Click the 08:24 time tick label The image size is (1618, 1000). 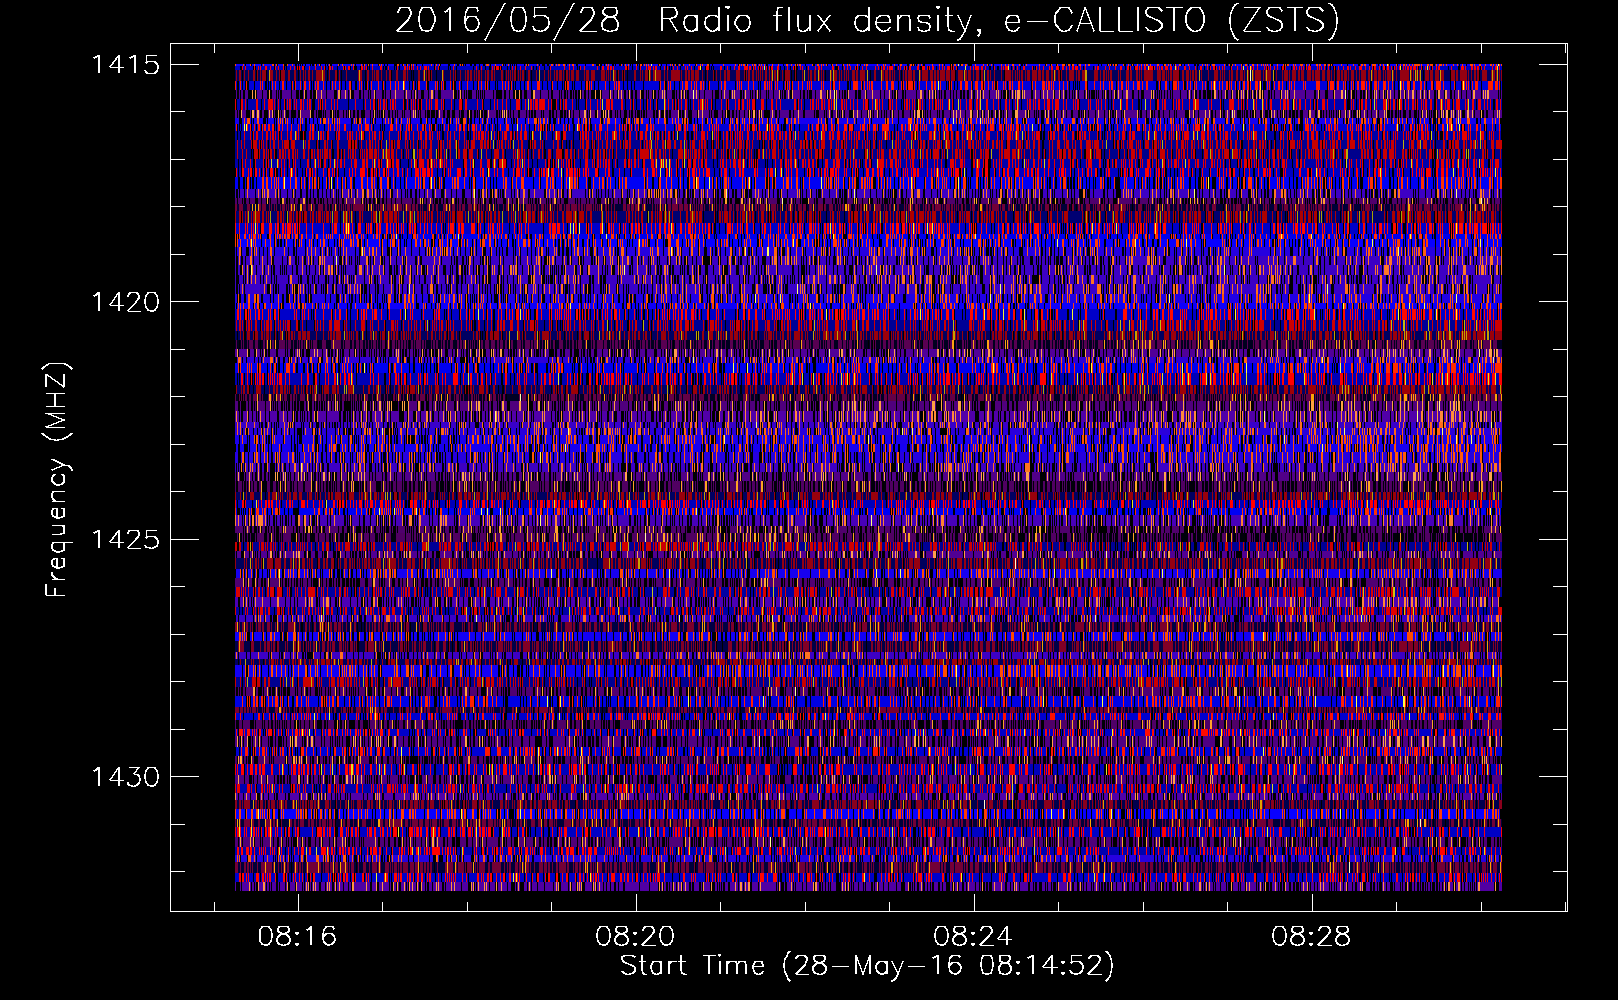click(973, 937)
